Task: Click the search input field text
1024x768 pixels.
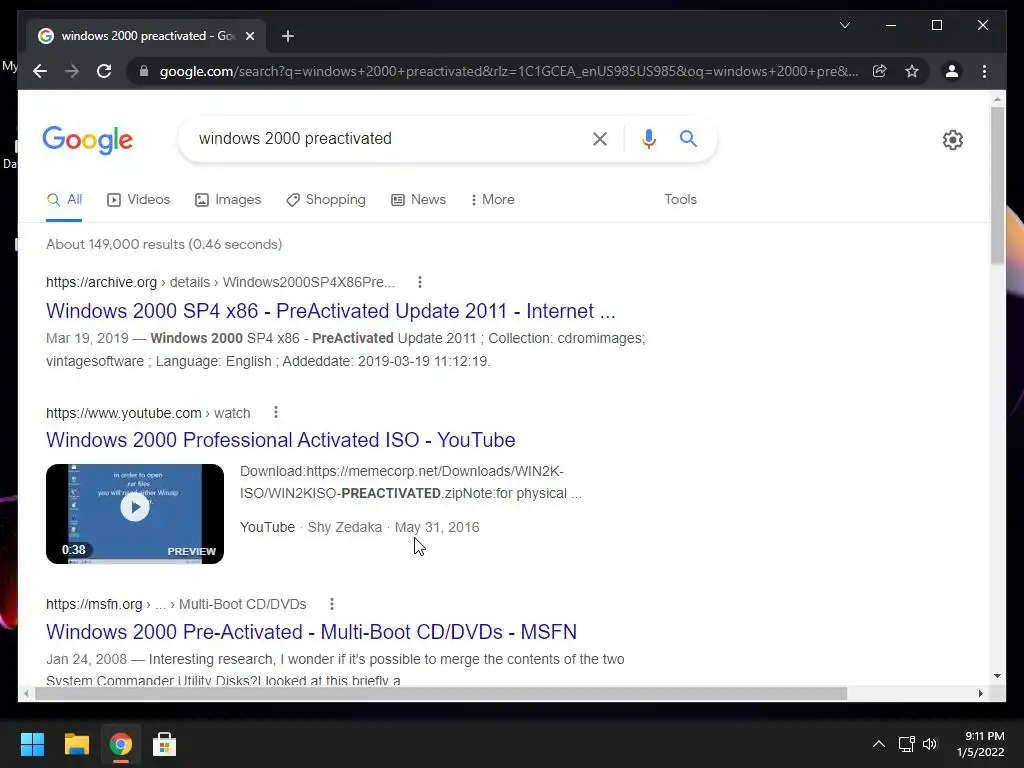Action: [295, 138]
